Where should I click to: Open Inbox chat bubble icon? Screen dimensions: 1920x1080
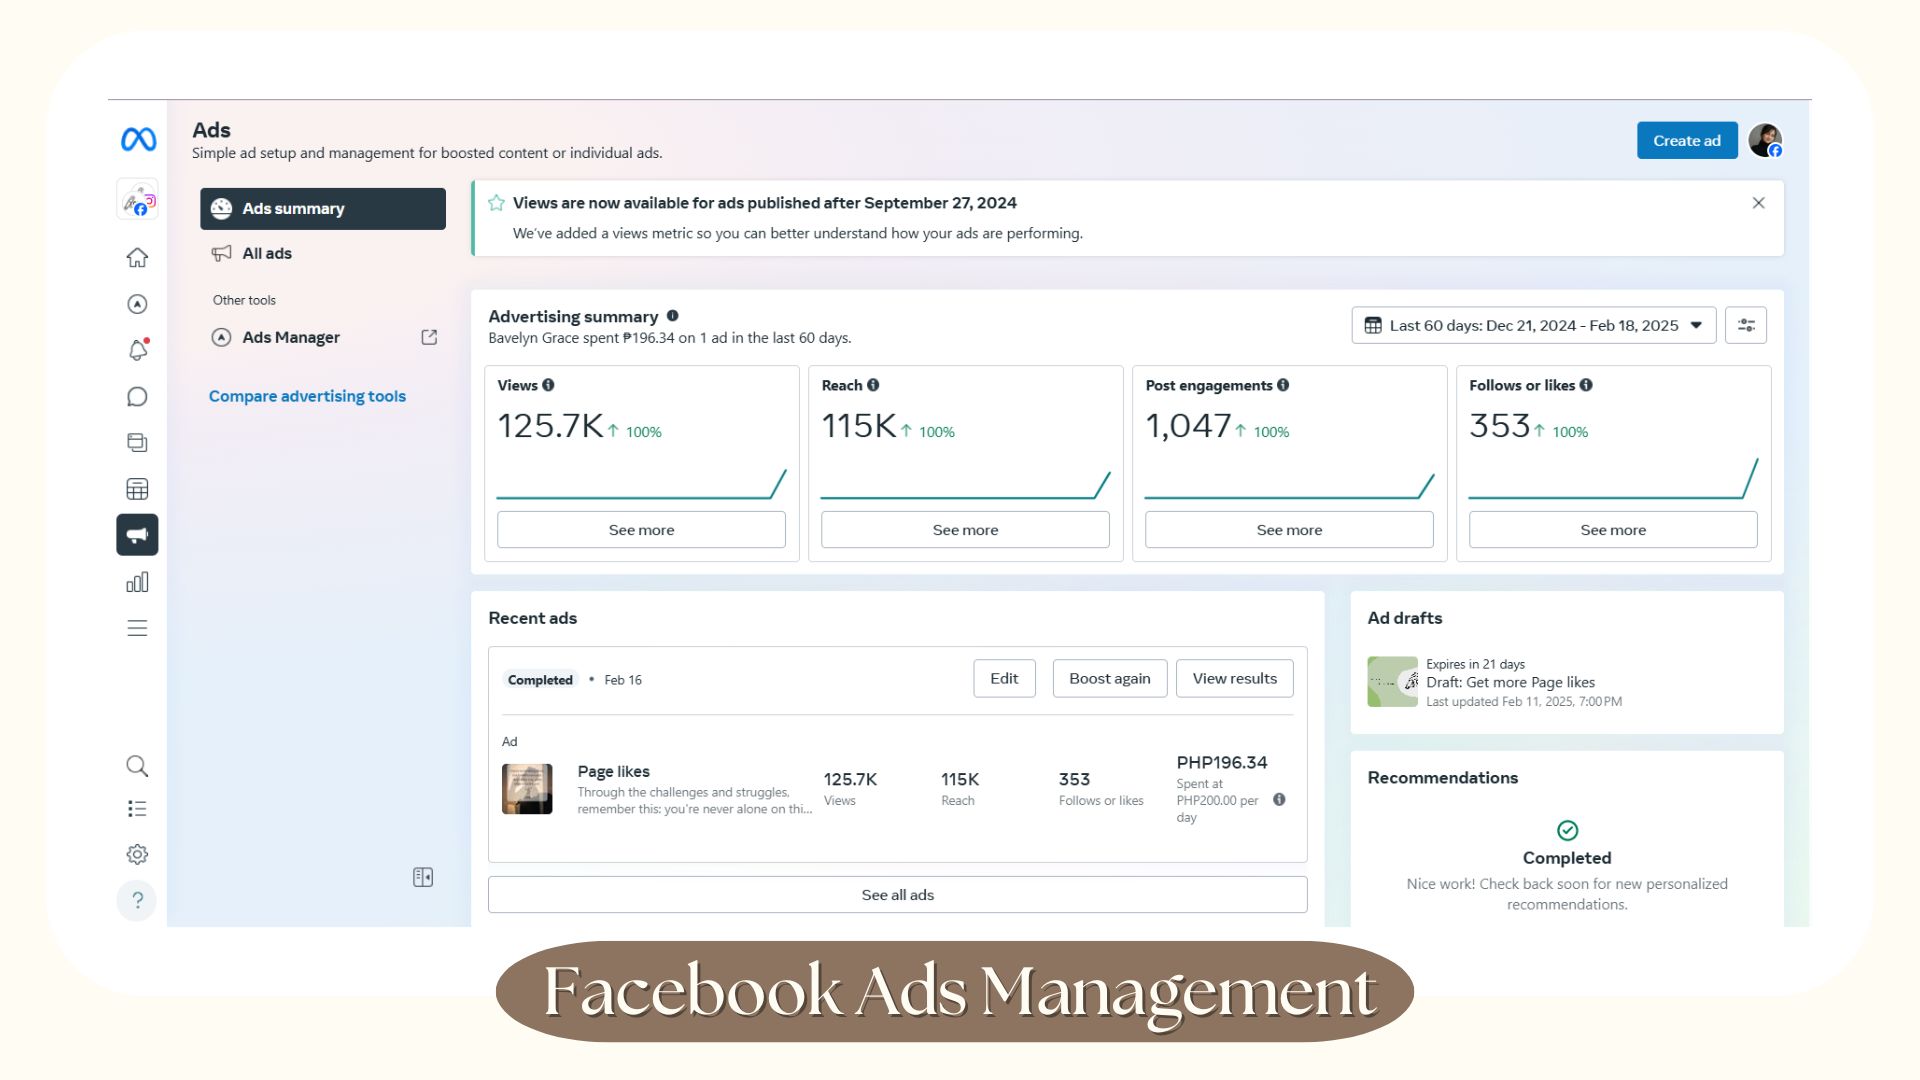(137, 397)
